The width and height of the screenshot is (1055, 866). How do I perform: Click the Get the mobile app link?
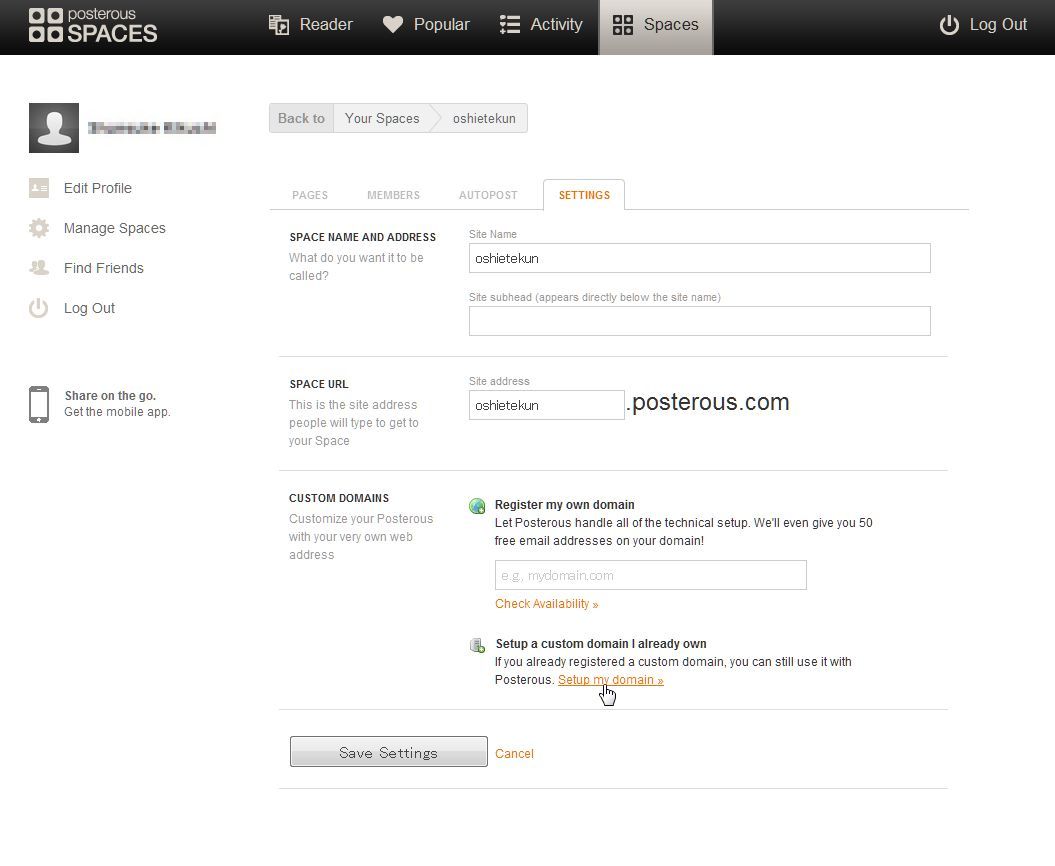click(x=117, y=412)
